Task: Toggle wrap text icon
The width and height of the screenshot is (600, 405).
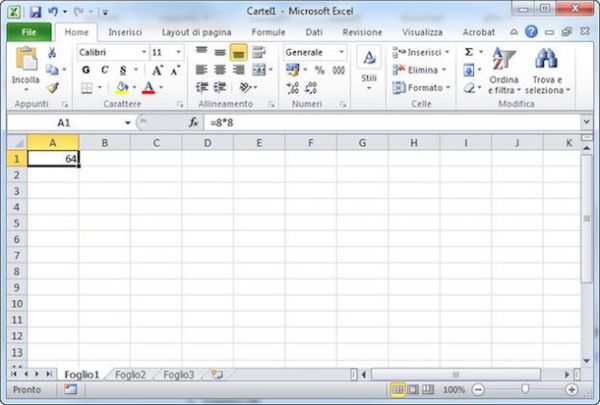Action: pos(259,52)
